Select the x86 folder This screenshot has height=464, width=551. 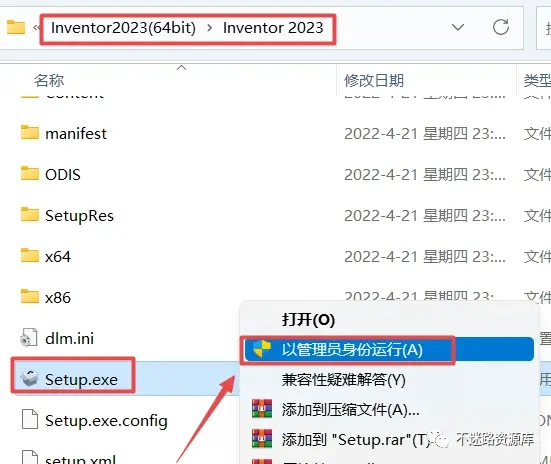coord(46,297)
